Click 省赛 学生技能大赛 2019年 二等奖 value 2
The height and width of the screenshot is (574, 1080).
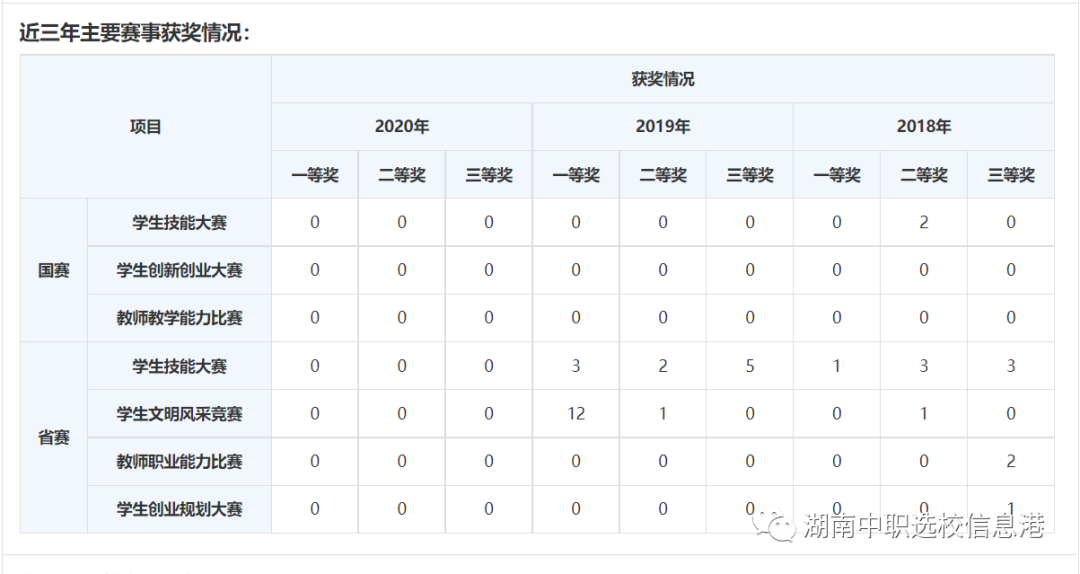click(x=663, y=366)
